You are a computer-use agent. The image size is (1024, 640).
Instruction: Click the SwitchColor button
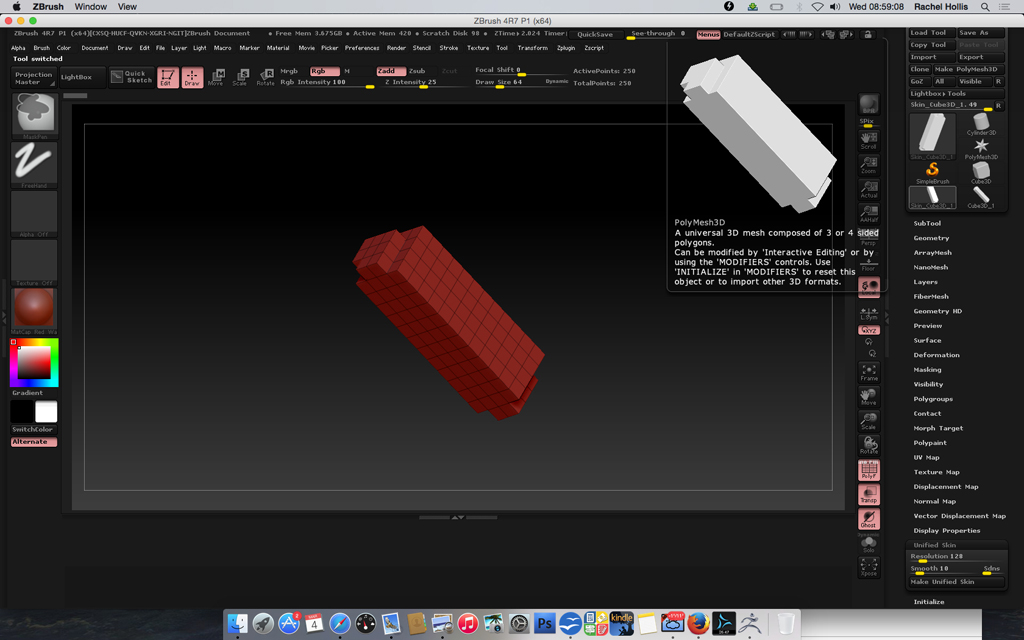click(33, 430)
